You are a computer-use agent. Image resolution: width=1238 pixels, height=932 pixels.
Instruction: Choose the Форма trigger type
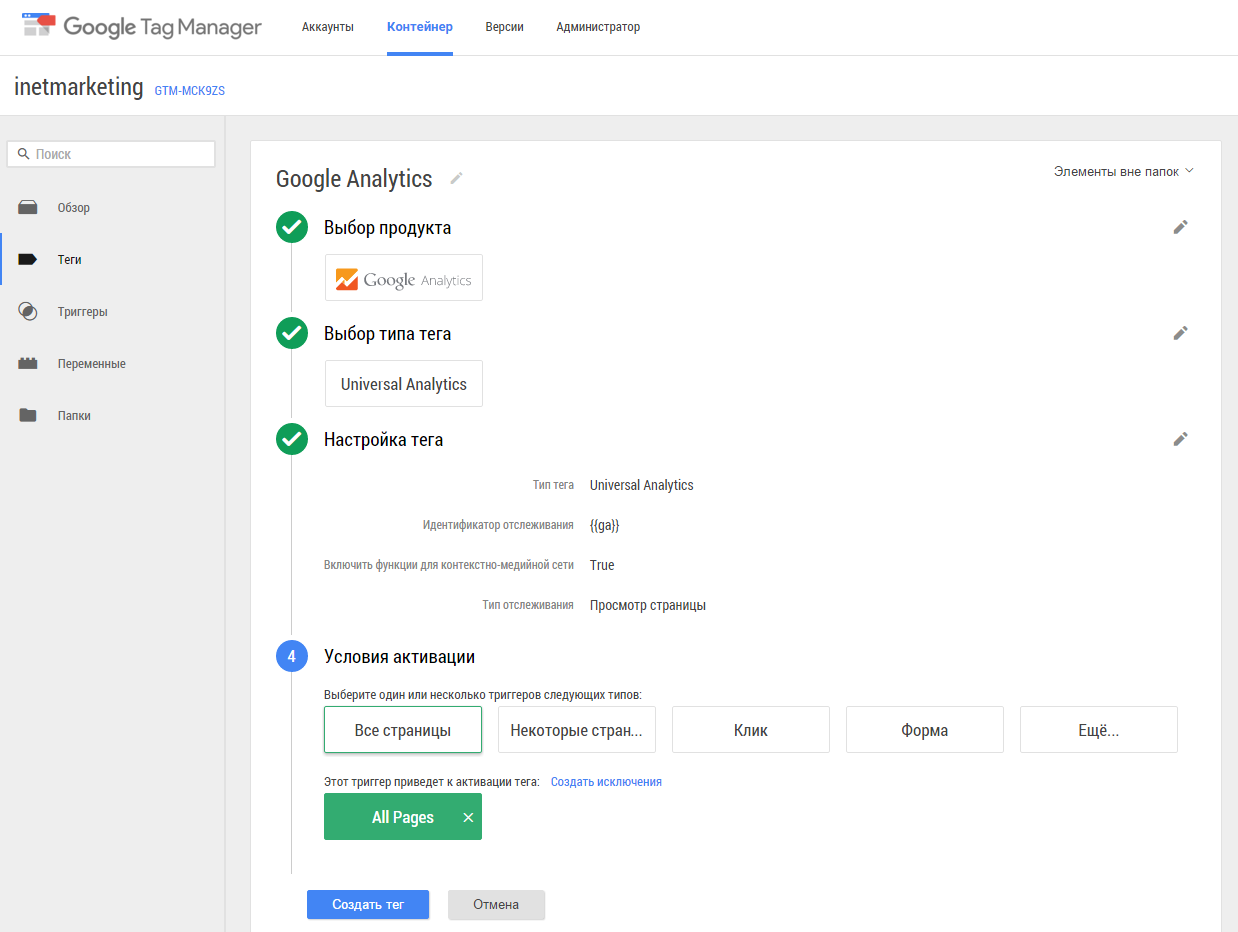pyautogui.click(x=925, y=730)
